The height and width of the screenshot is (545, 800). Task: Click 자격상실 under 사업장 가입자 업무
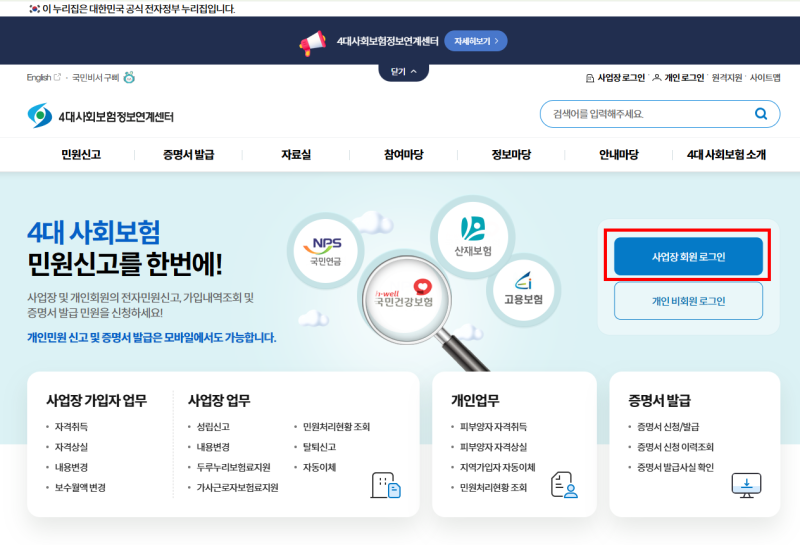[71, 447]
